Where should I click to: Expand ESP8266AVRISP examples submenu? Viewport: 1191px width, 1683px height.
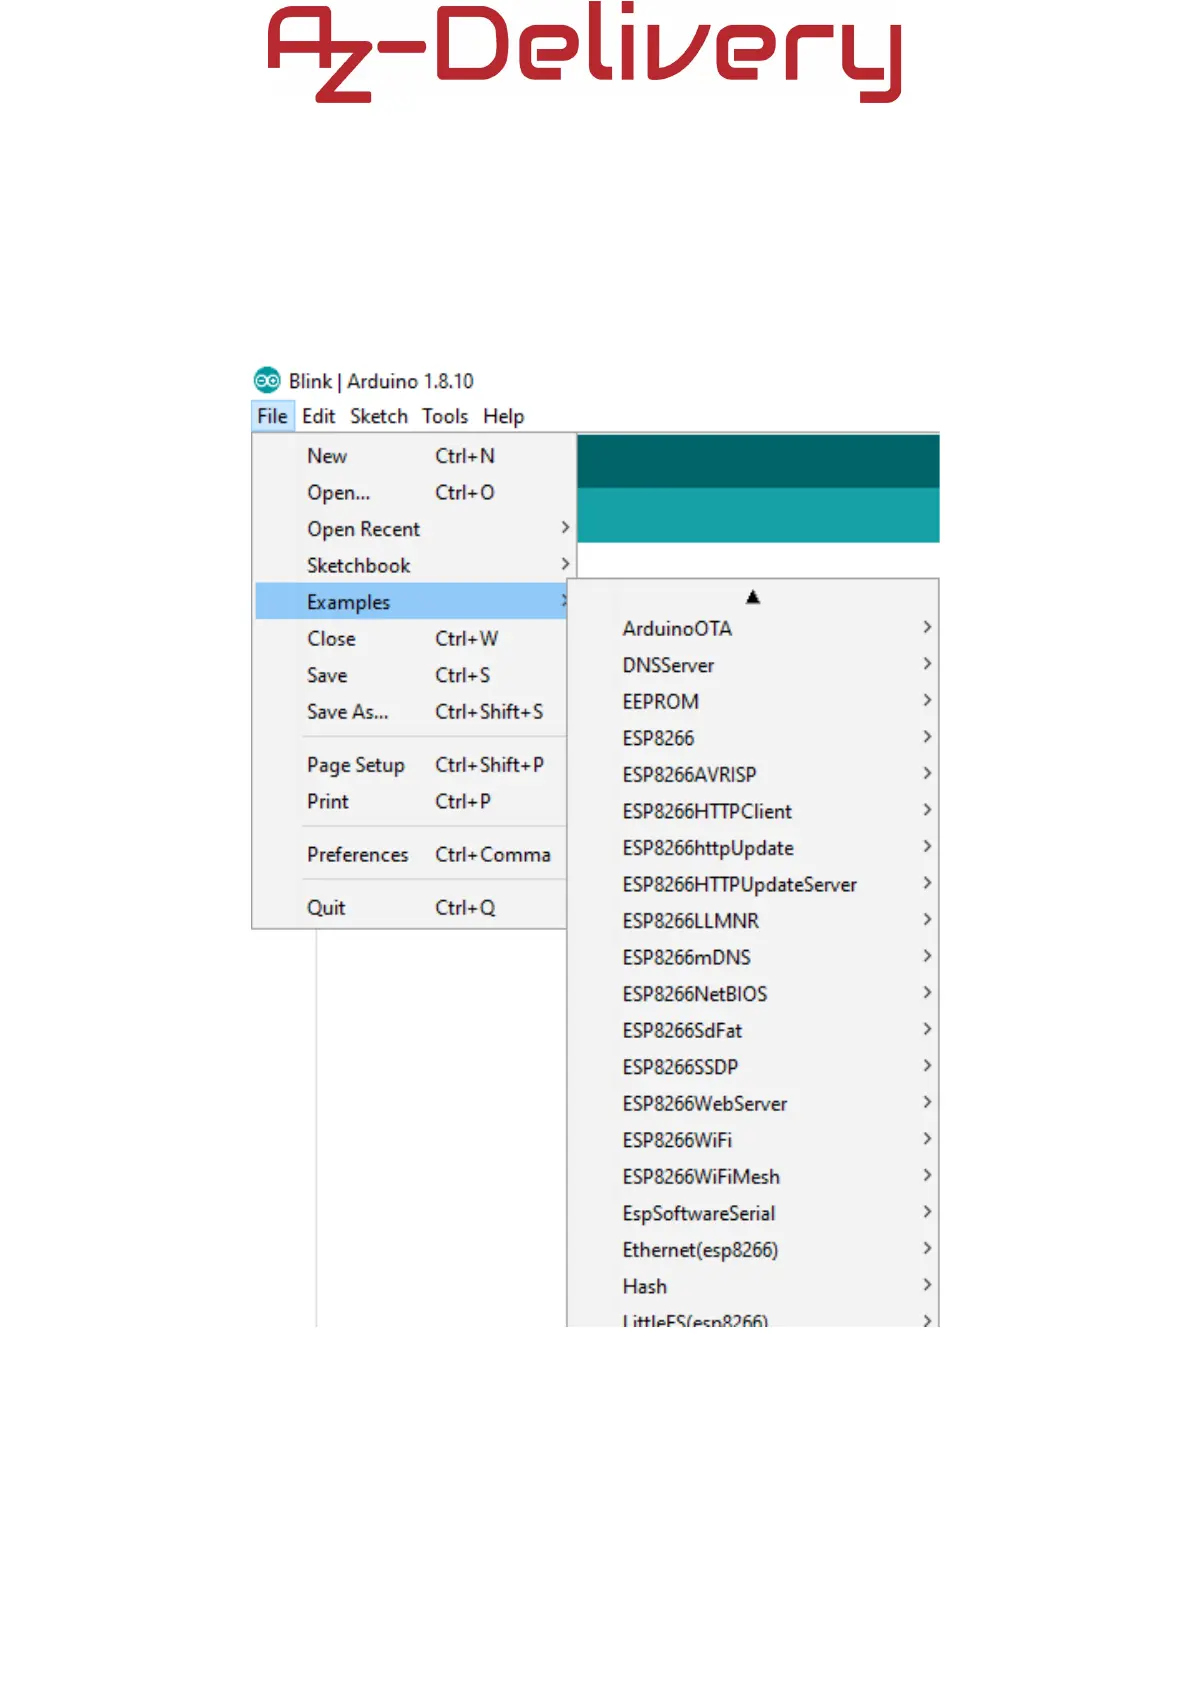pyautogui.click(x=753, y=774)
